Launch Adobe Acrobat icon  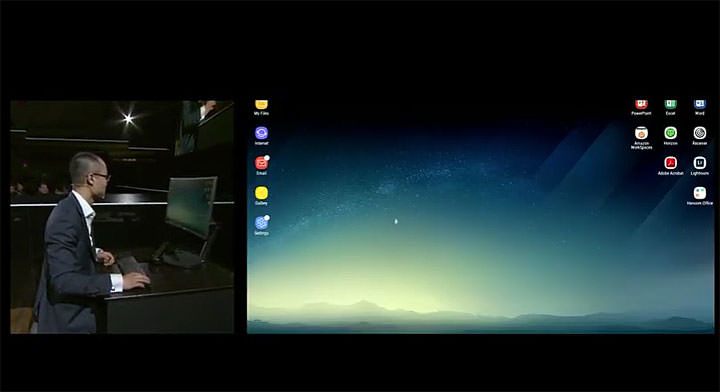[x=670, y=163]
